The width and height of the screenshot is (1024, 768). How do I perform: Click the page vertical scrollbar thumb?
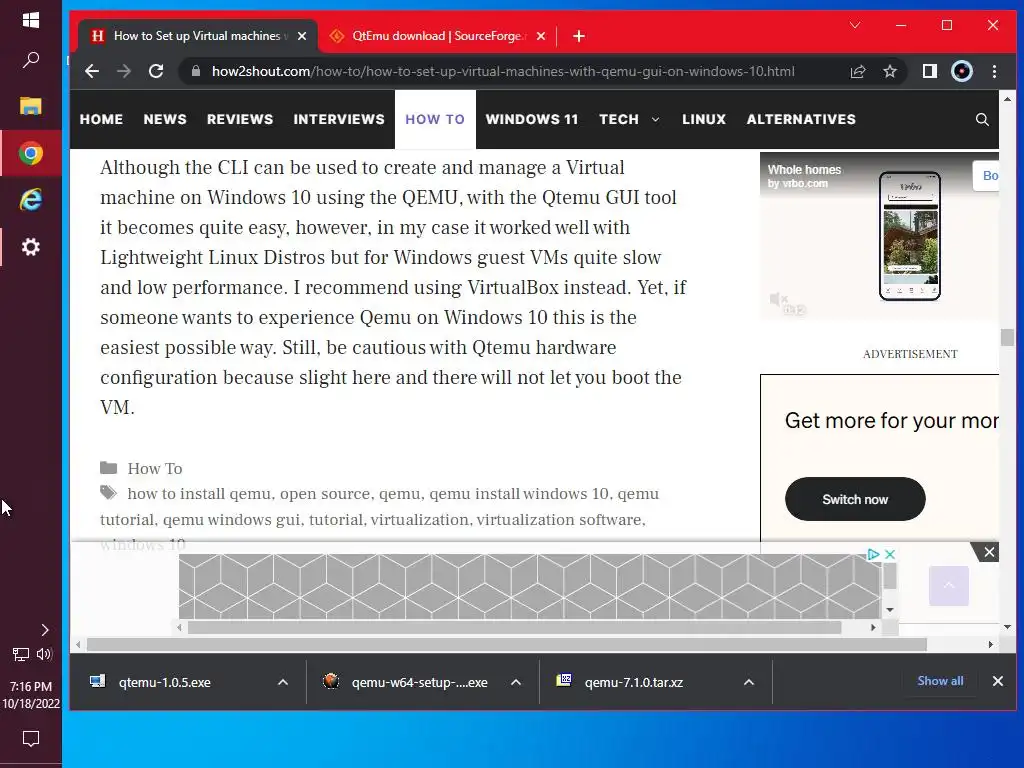(x=1007, y=338)
